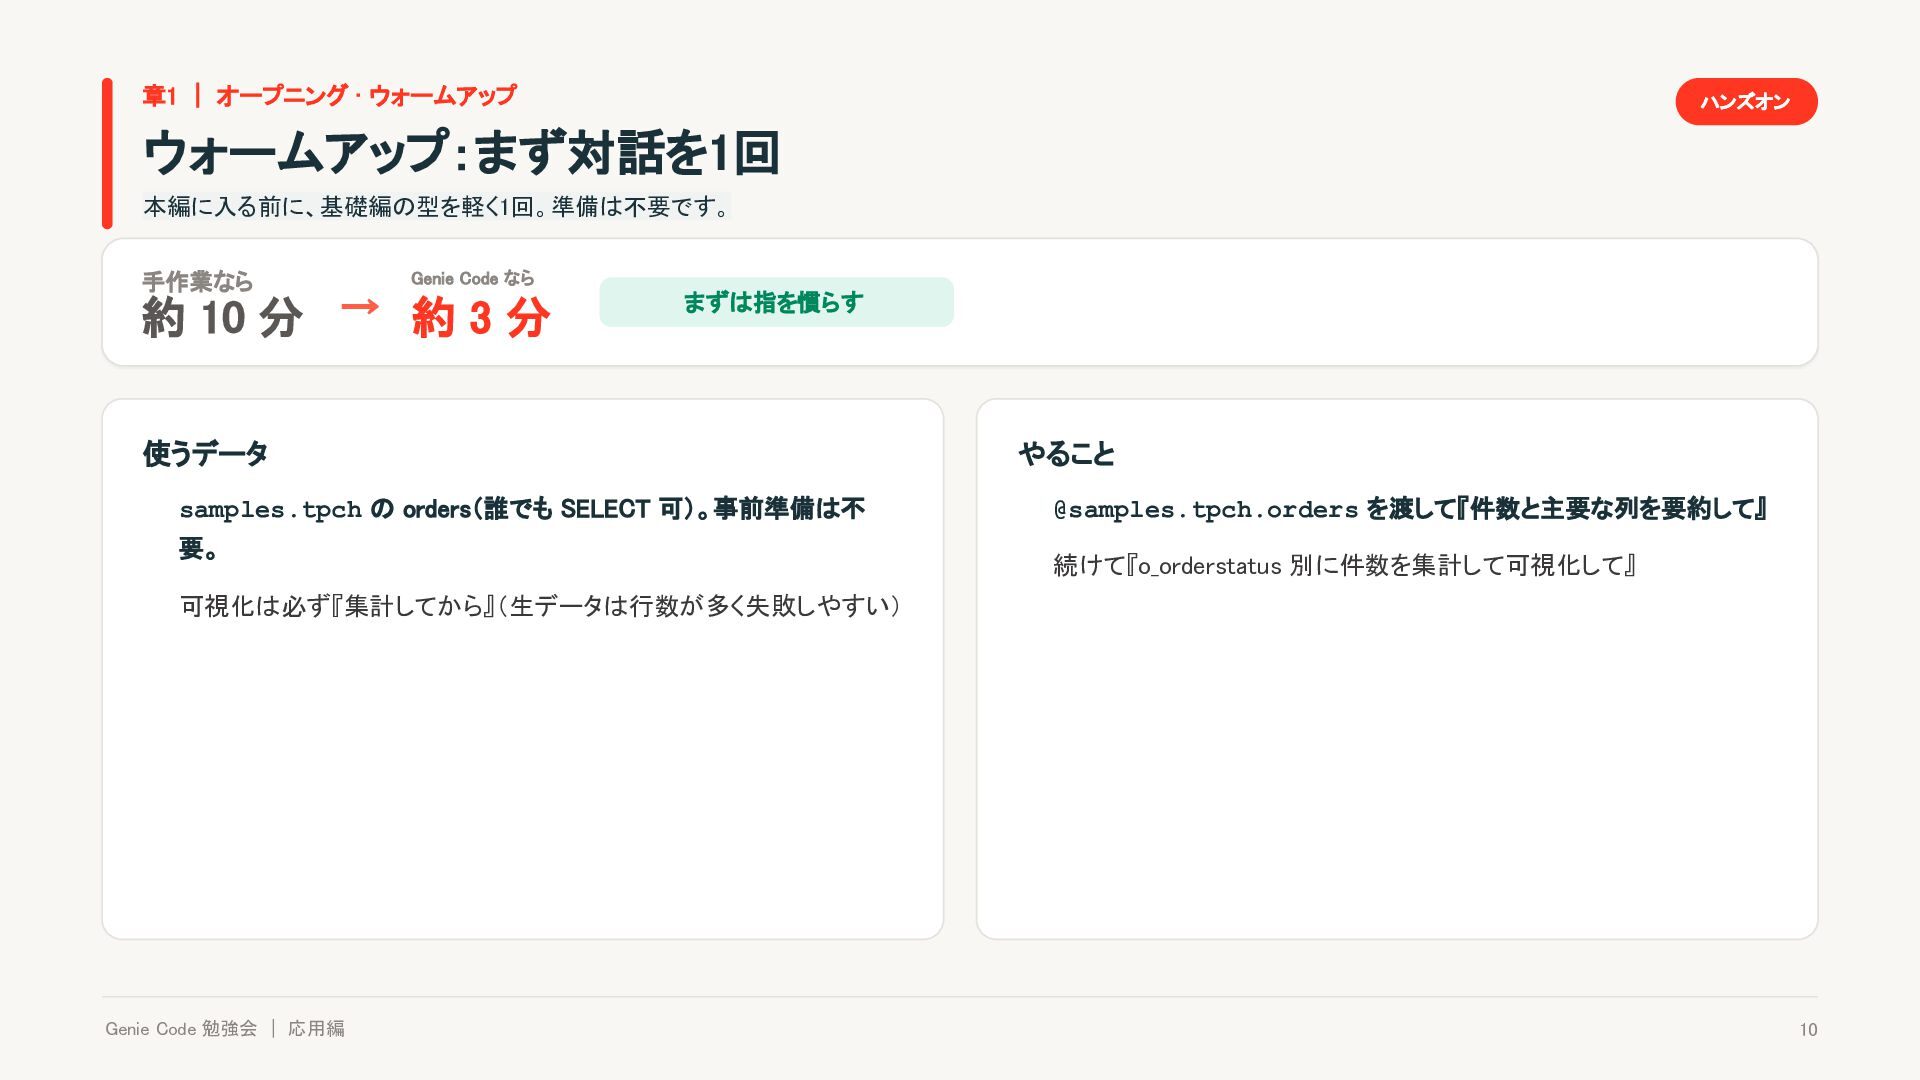Select the 約 10 分 time estimate
Screen dimensions: 1920x1080
222,318
